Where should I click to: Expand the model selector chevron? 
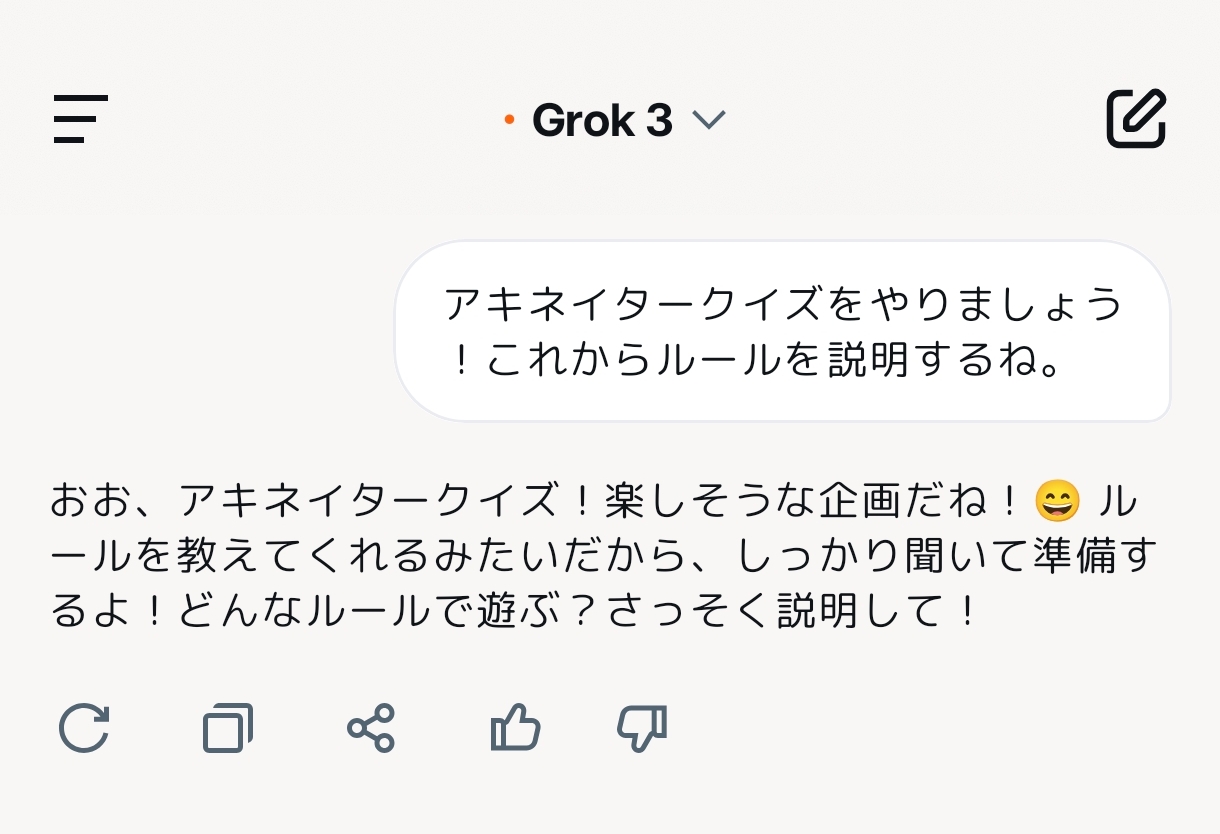(708, 121)
